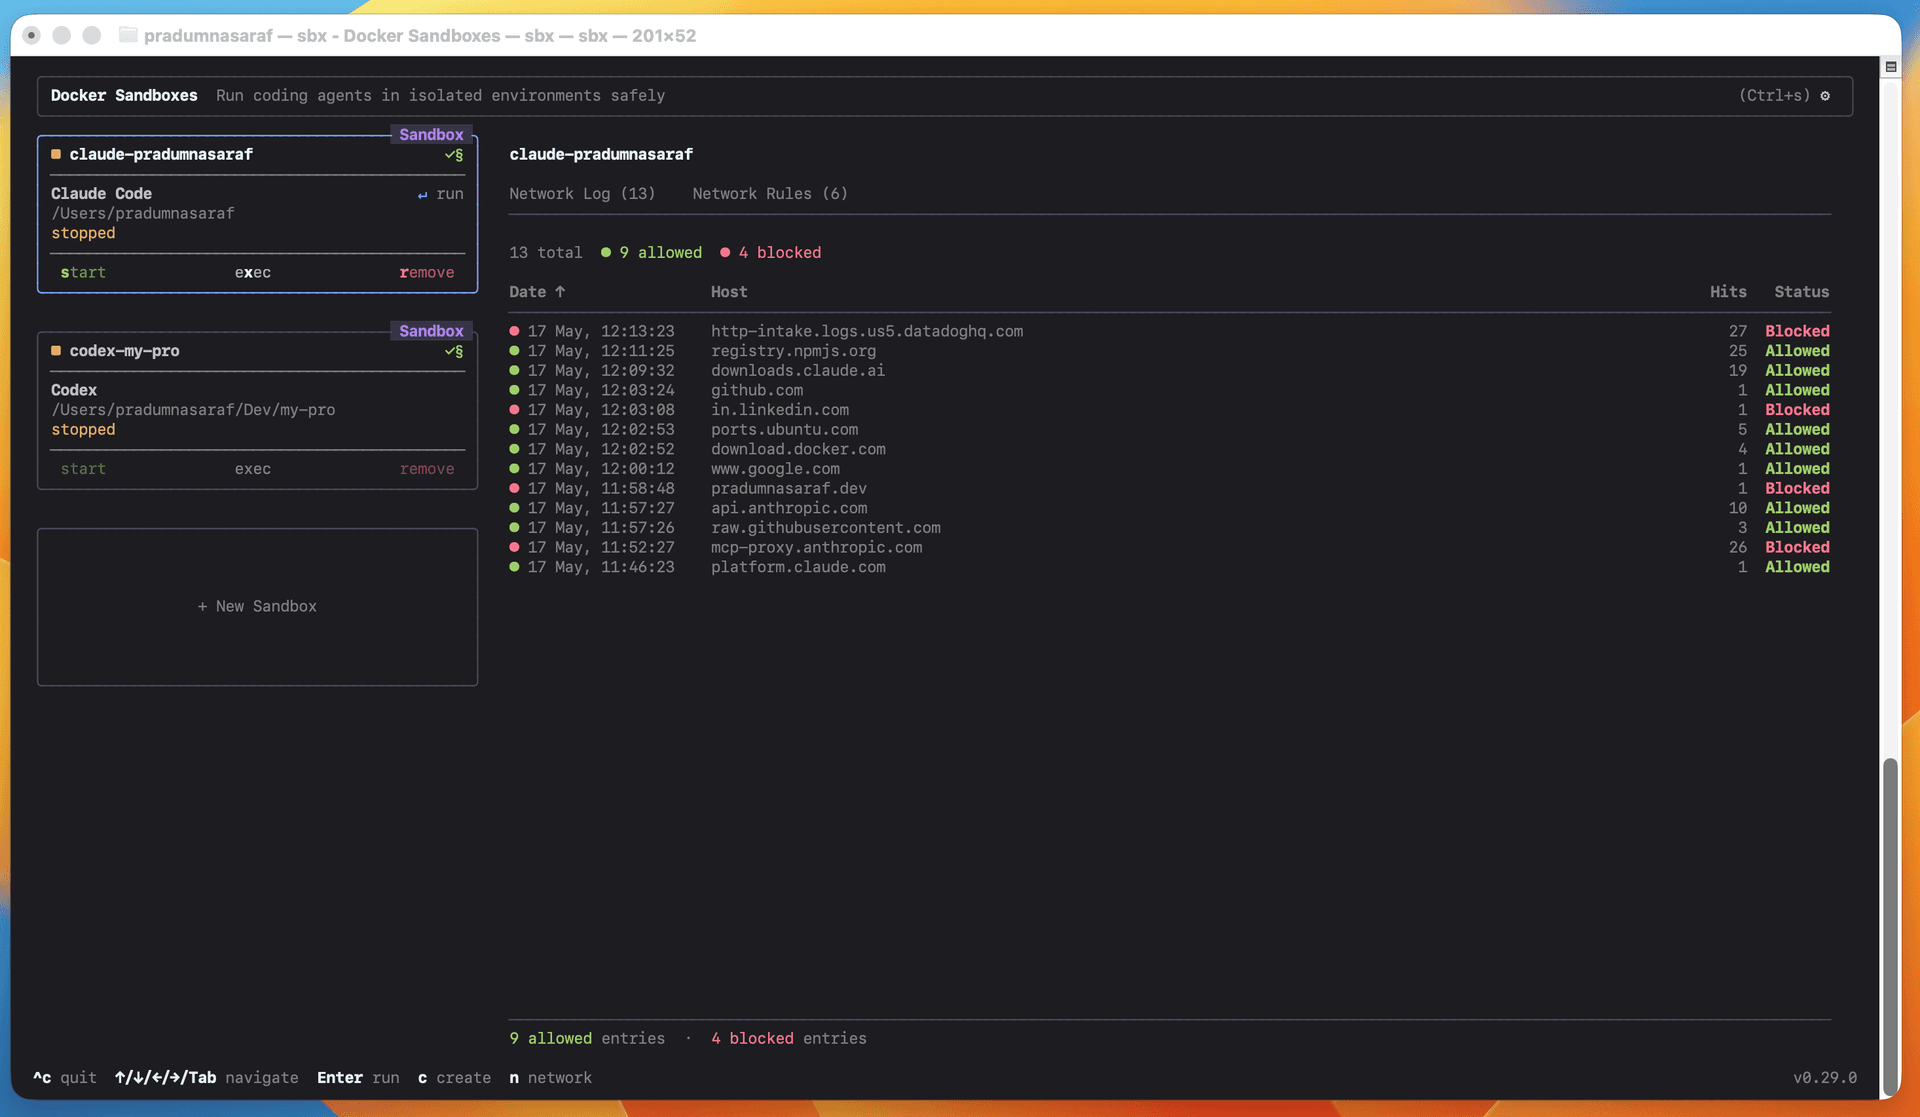
Task: Click the Docker Sandboxes header title
Action: (124, 96)
